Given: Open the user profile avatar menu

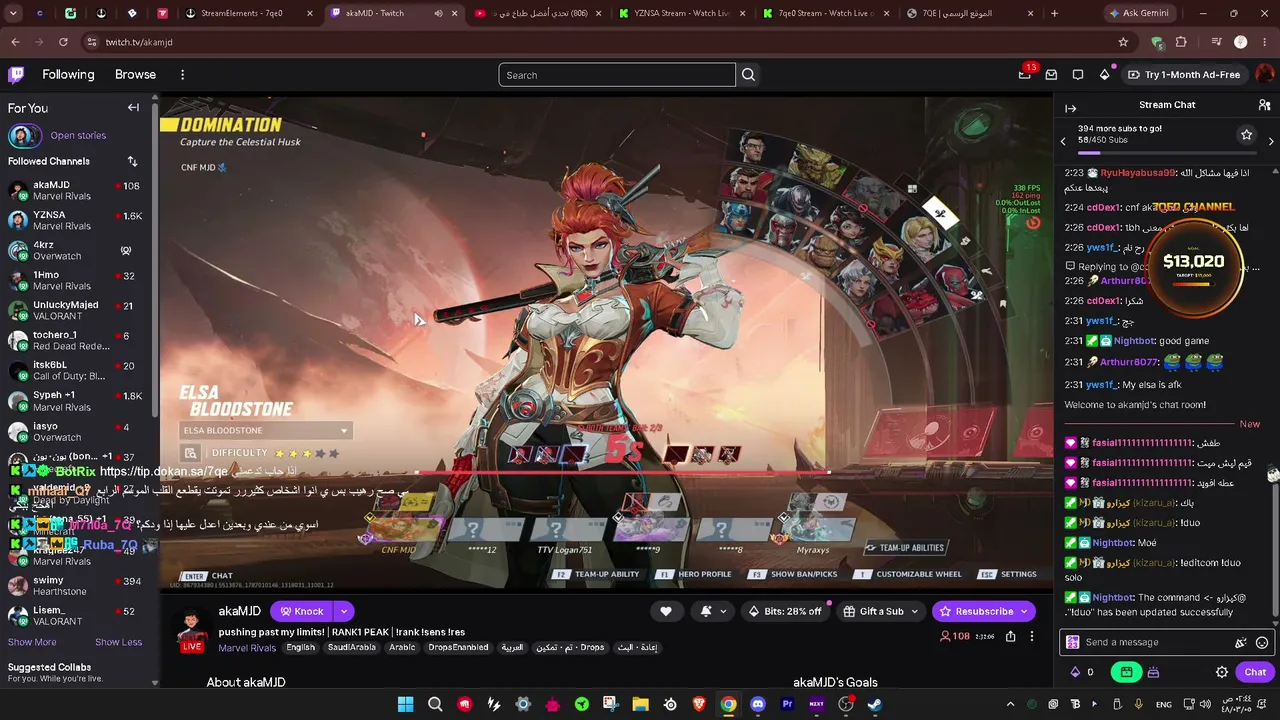Looking at the screenshot, I should click(x=1264, y=75).
